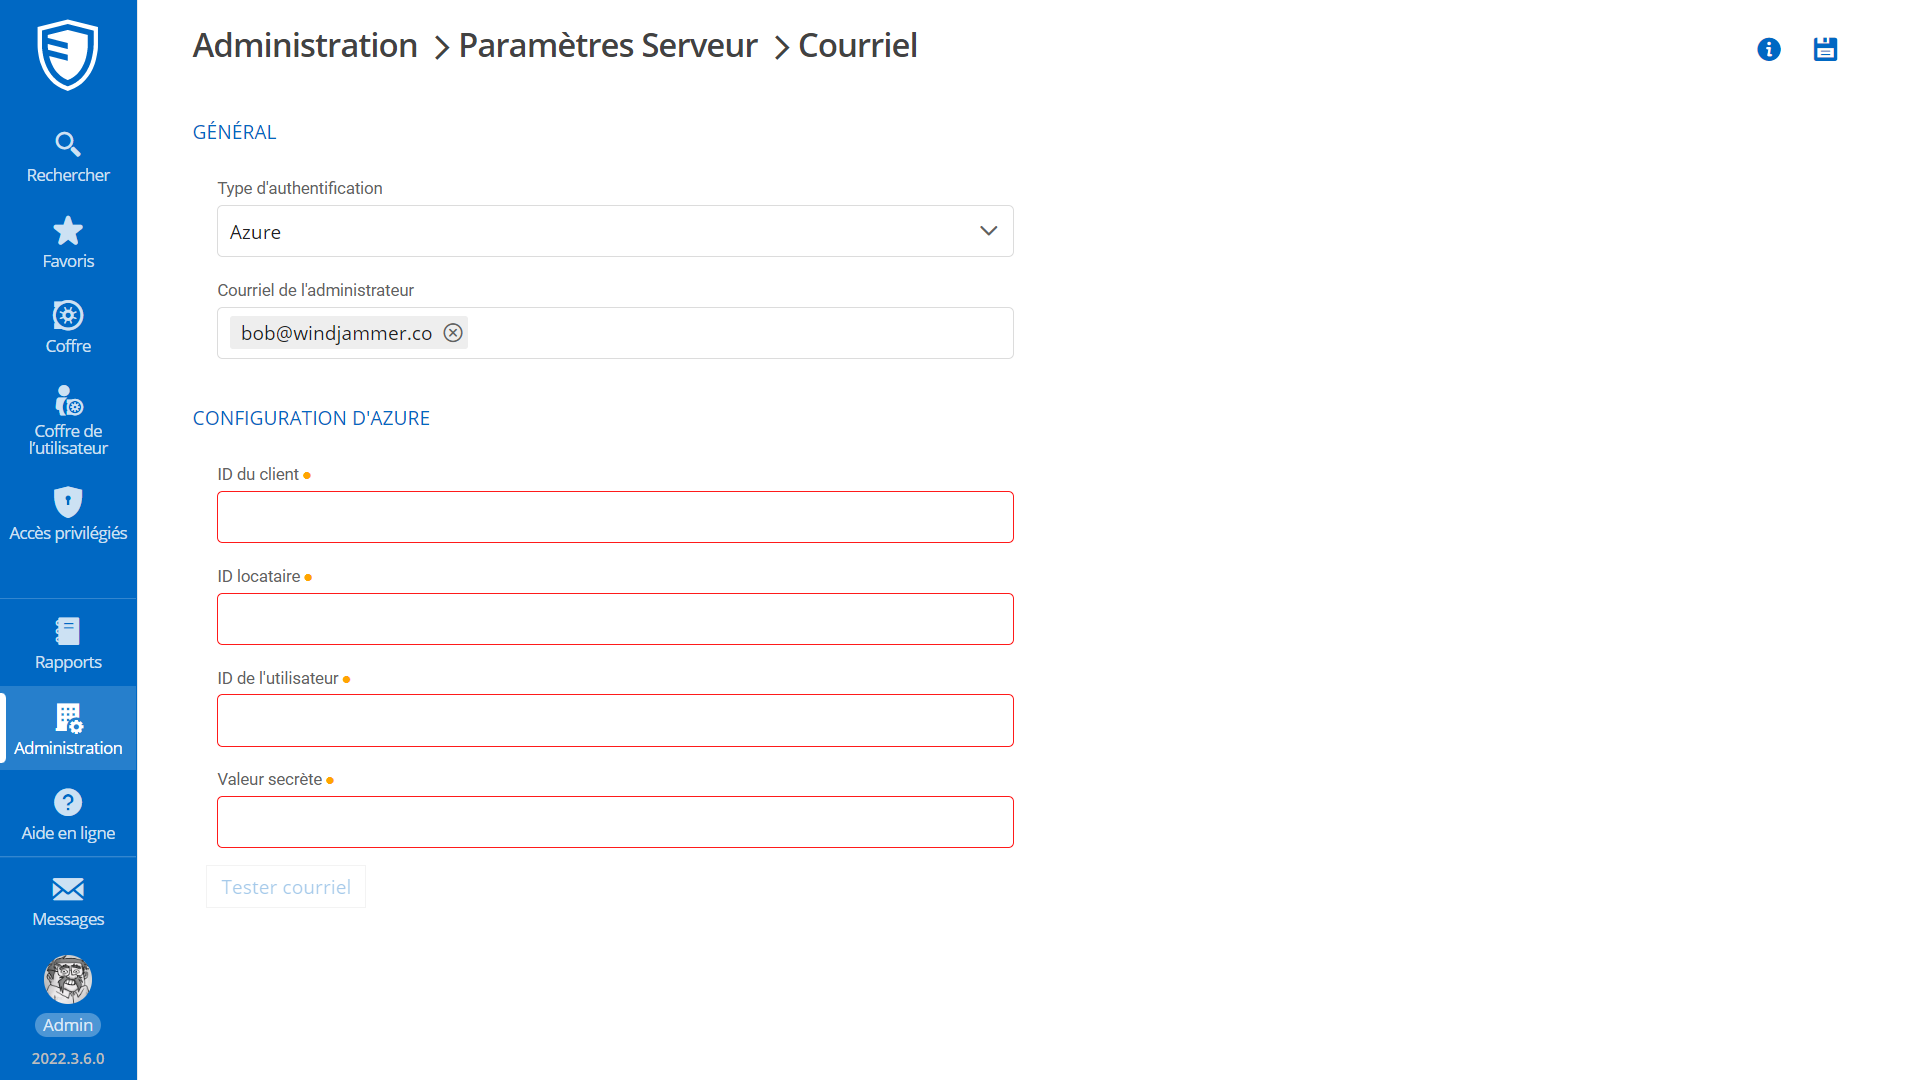Click into the ID locataire field

pyautogui.click(x=615, y=619)
